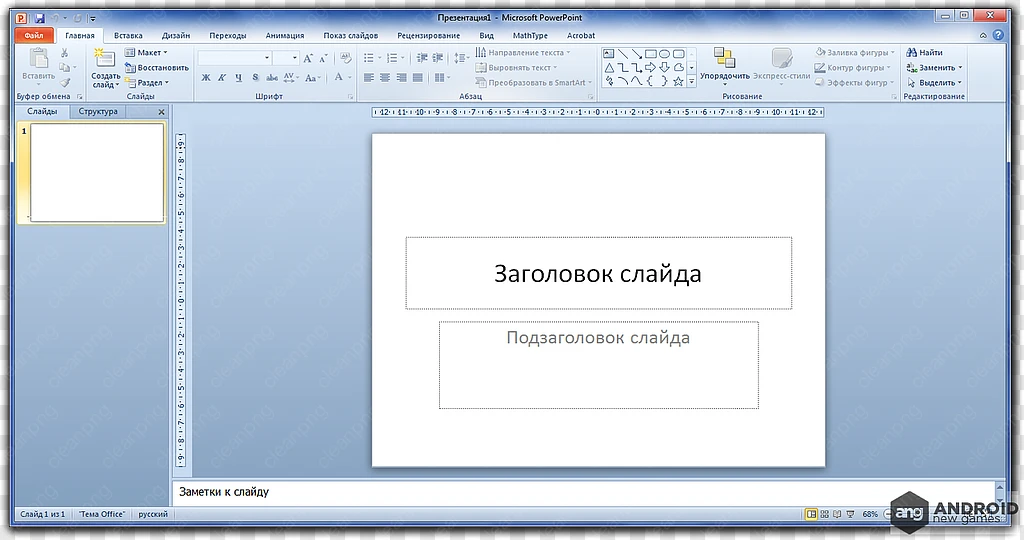Align text right
This screenshot has width=1024, height=540.
coord(401,78)
